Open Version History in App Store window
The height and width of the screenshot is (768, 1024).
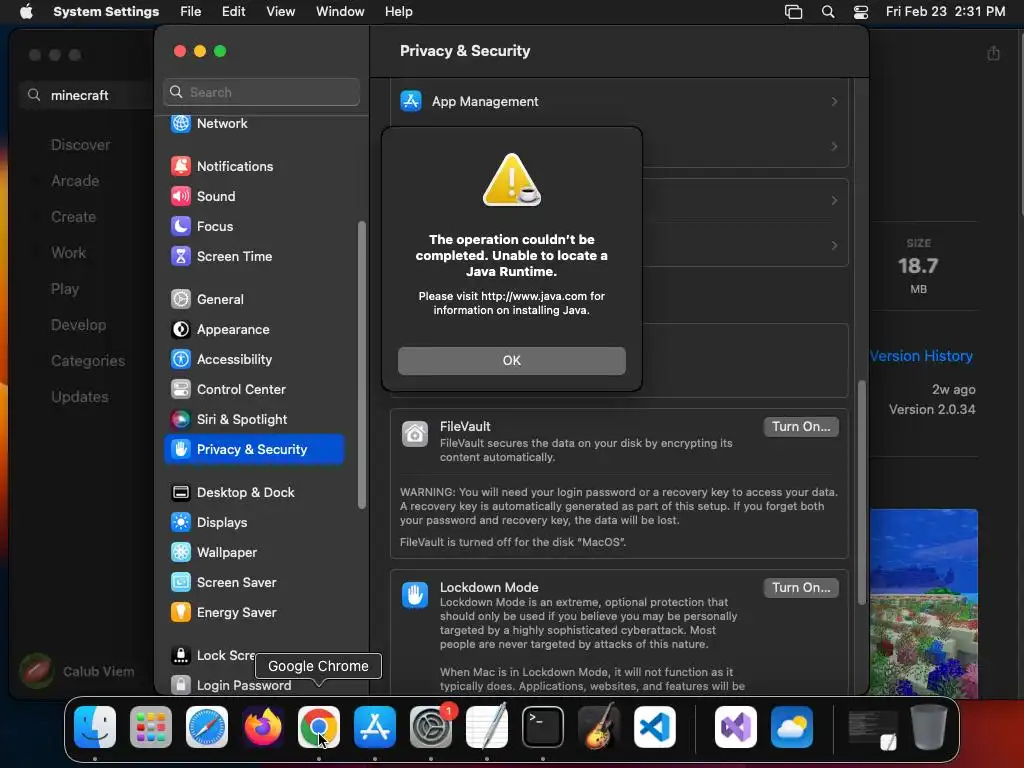click(921, 356)
